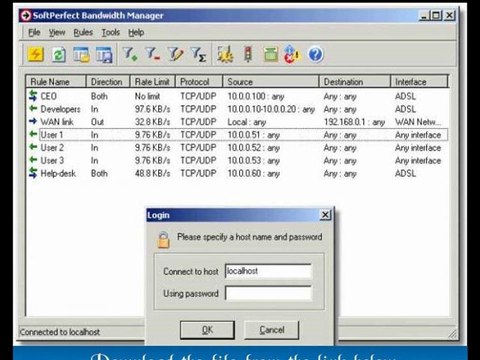Screen dimensions: 480x360
Task: Click the yellow lightning connect icon
Action: click(35, 54)
